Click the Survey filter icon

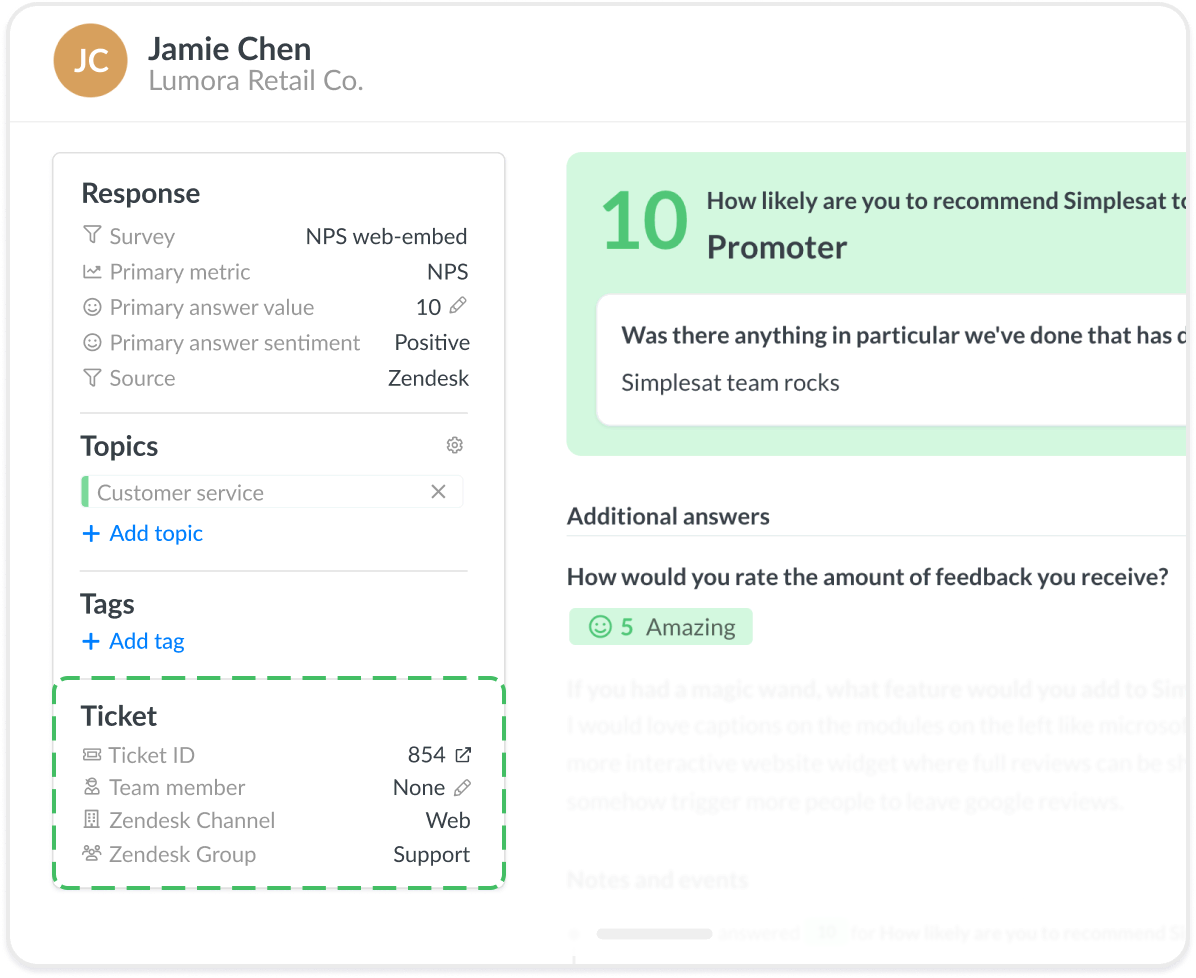[x=92, y=236]
